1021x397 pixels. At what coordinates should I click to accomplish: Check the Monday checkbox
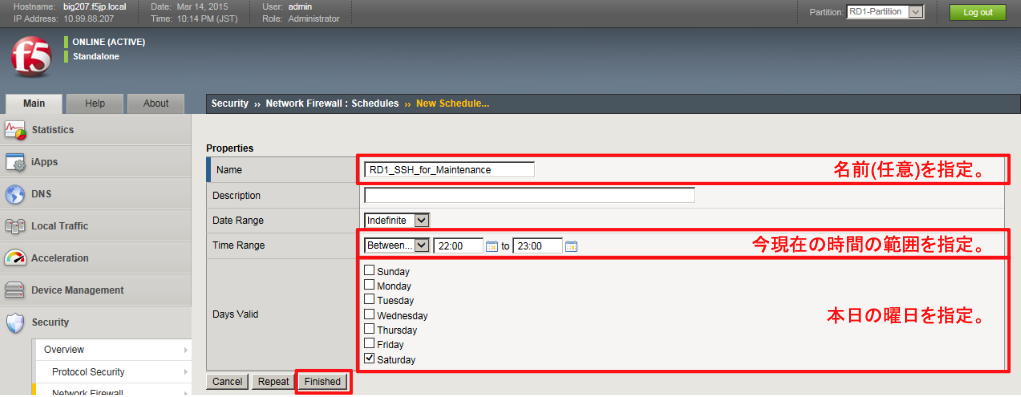[x=369, y=284]
